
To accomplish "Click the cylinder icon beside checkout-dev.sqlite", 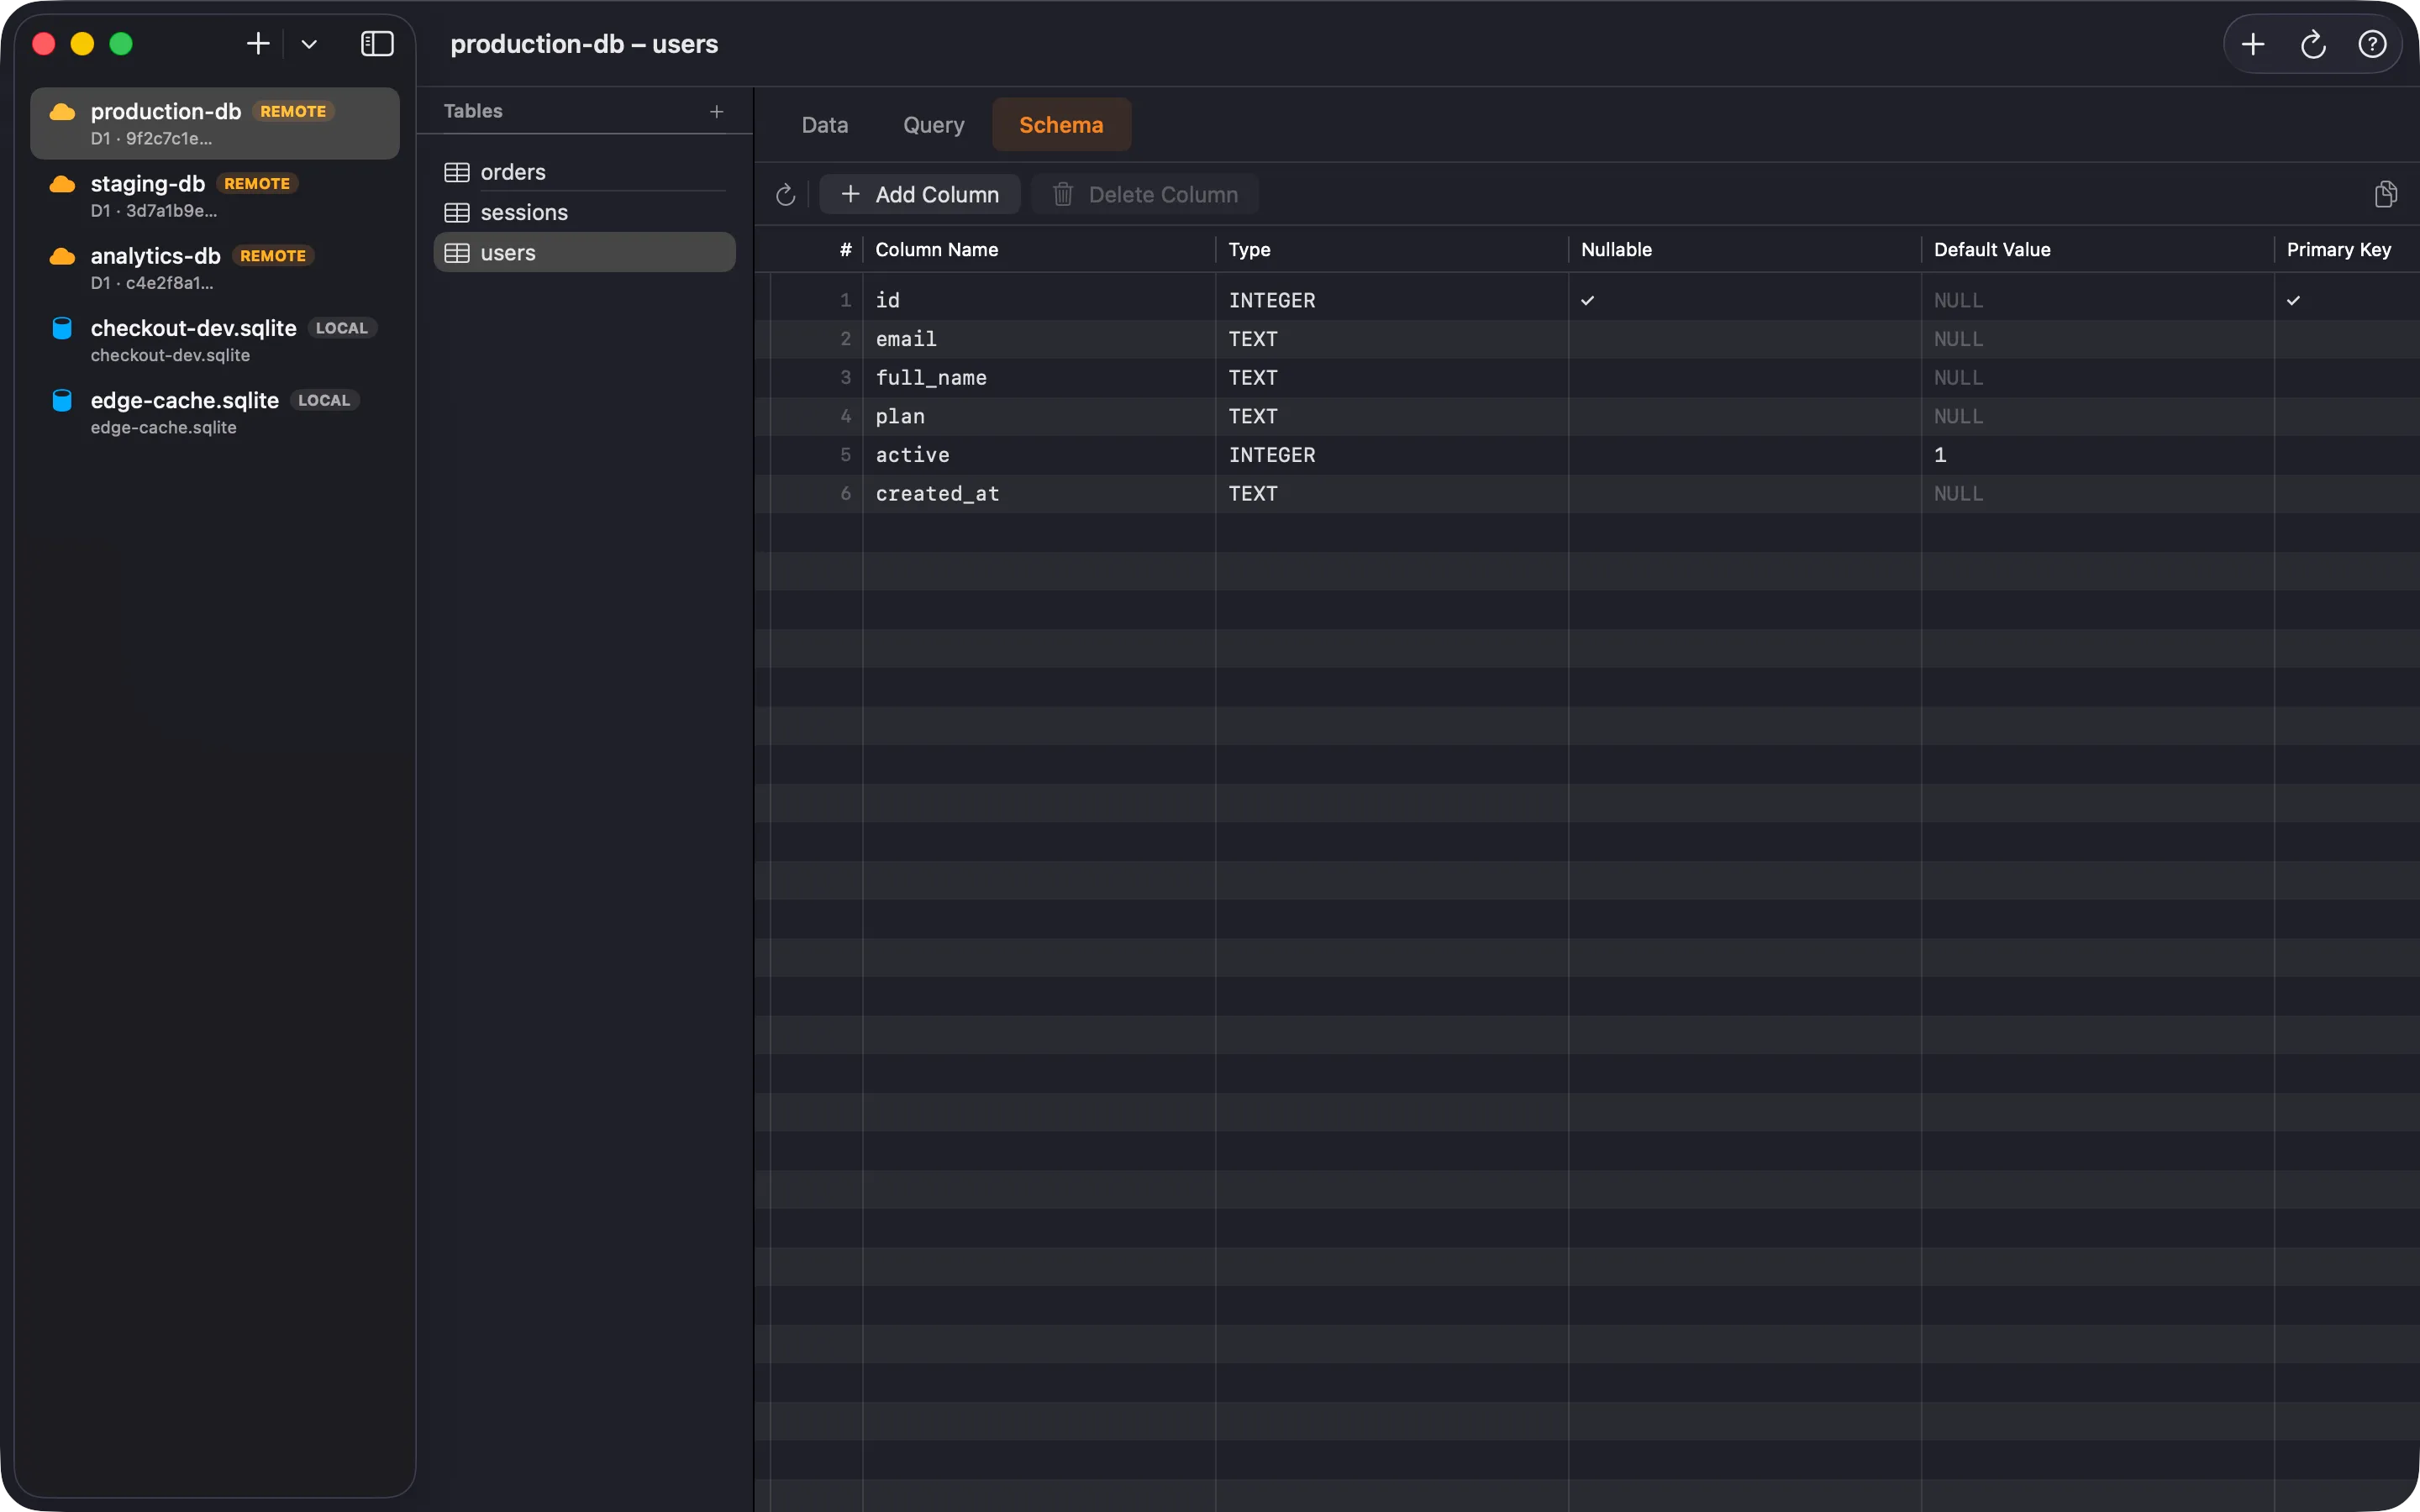I will pos(62,328).
